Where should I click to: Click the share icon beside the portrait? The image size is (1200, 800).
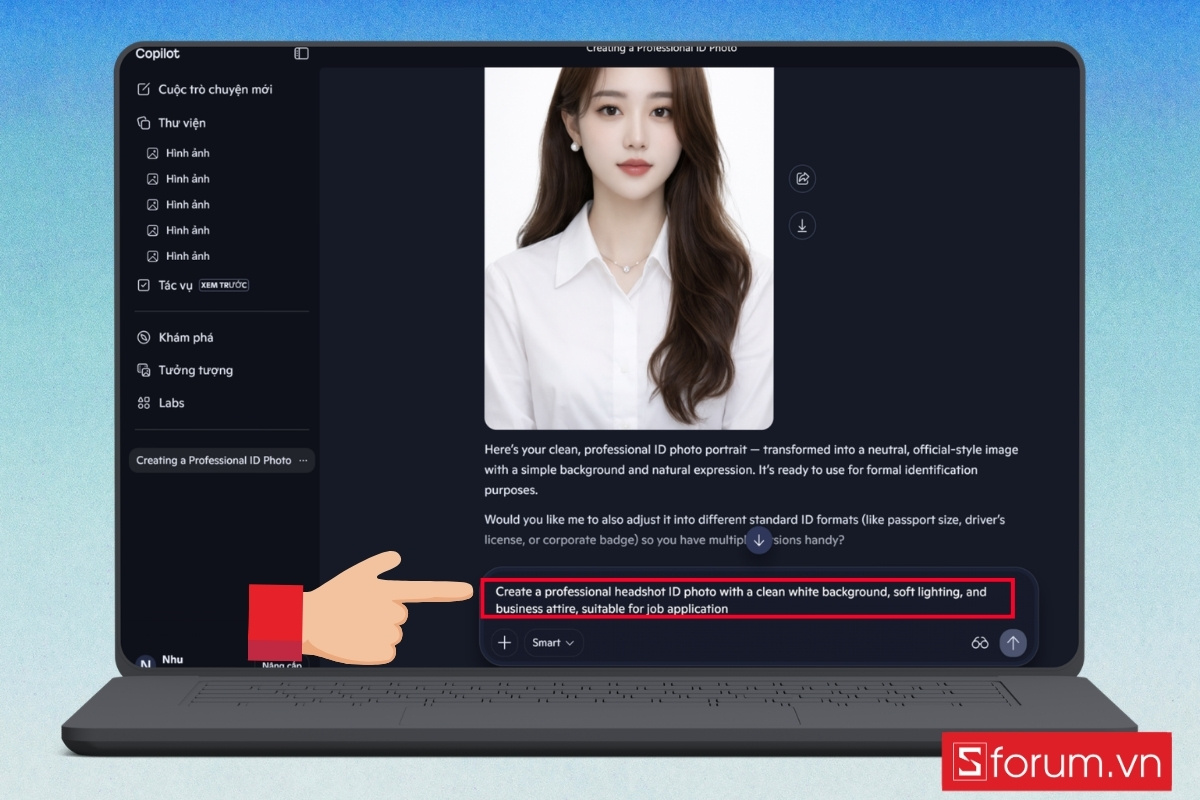(802, 179)
